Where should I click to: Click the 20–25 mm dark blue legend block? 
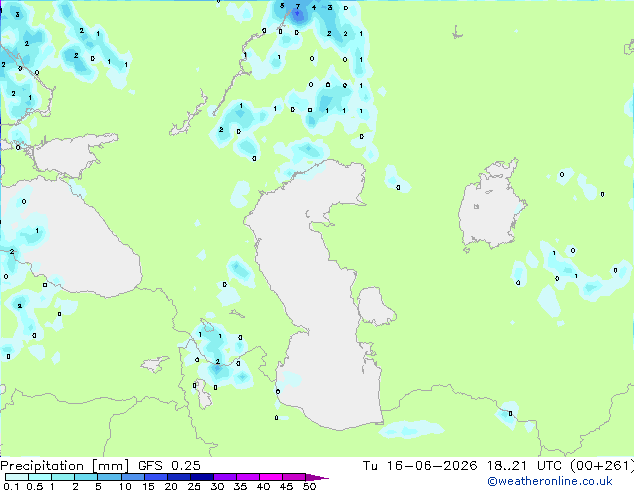179,477
